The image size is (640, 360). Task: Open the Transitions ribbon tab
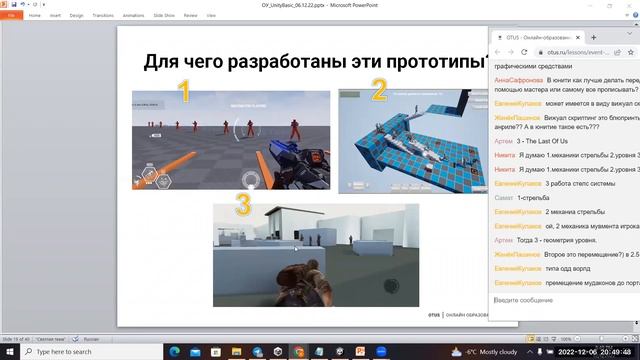(x=103, y=16)
